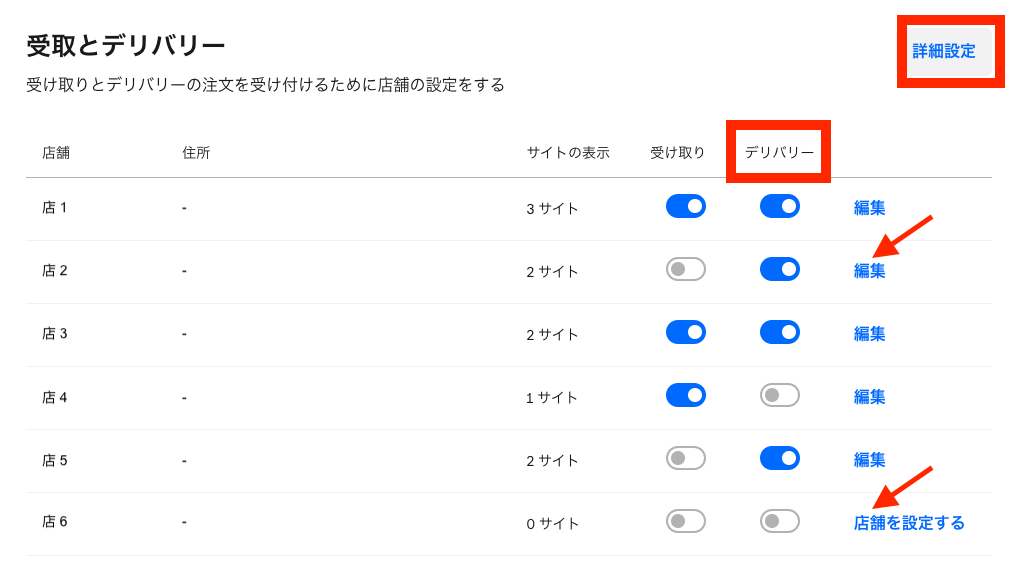Enable 受け取り for 店 2
1021x582 pixels.
pos(686,270)
